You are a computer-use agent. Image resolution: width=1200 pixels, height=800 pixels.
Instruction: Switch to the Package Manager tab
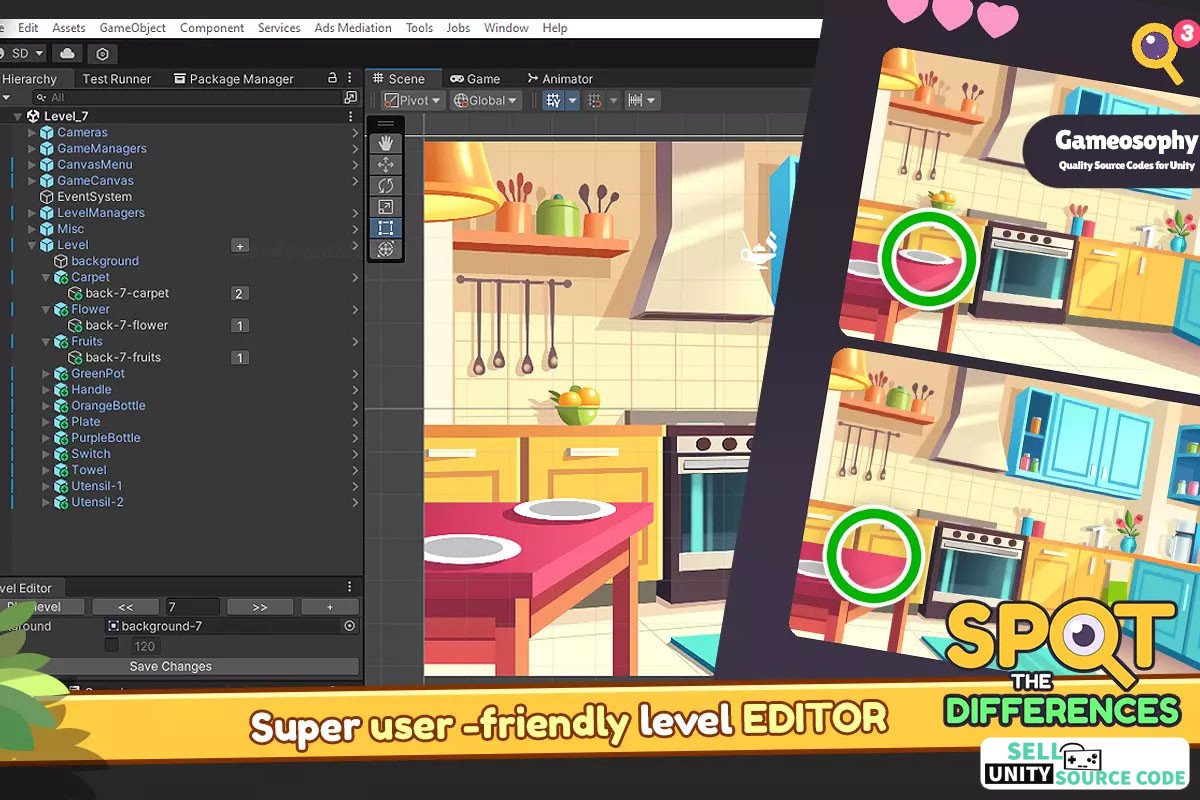[x=234, y=78]
